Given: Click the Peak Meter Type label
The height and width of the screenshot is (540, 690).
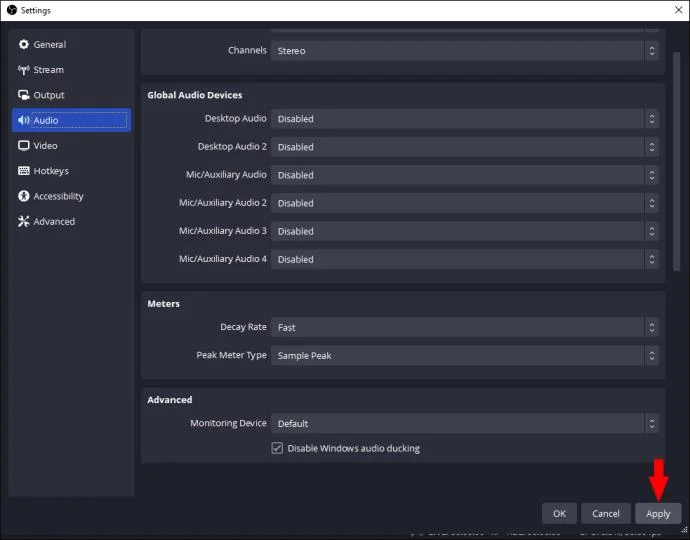Looking at the screenshot, I should pos(231,355).
